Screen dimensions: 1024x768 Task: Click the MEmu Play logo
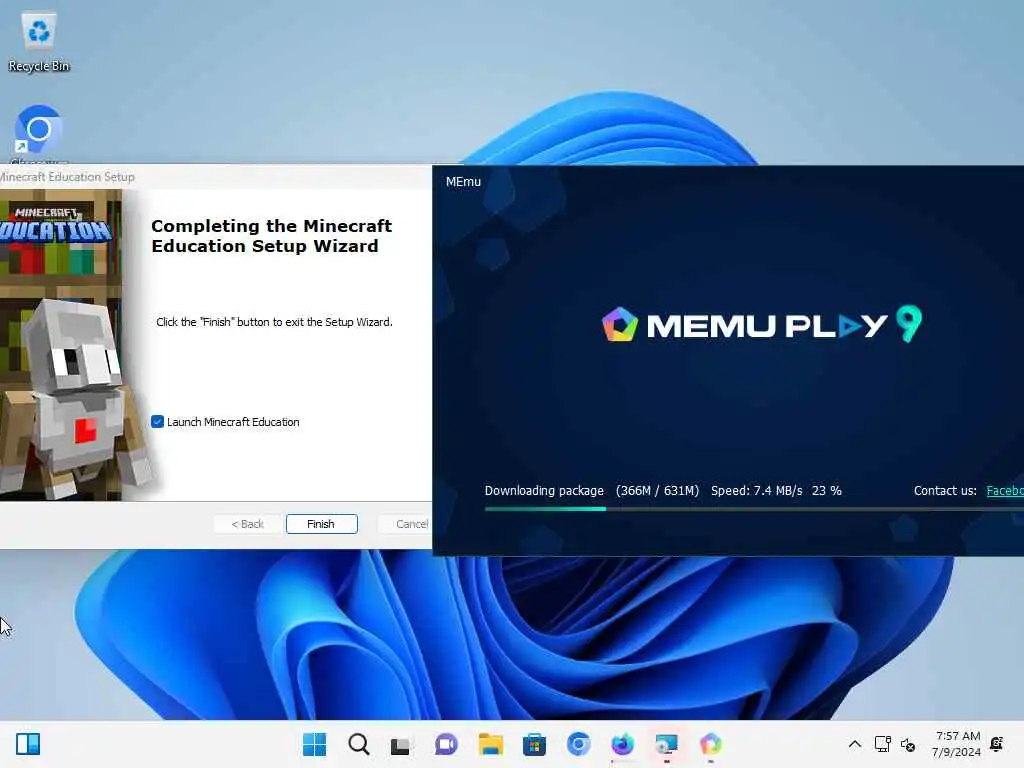click(761, 325)
